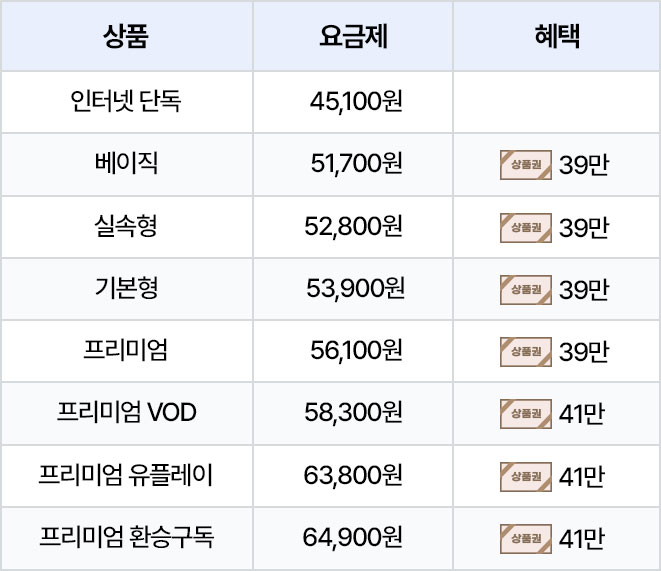The width and height of the screenshot is (661, 571).
Task: Click the 39만 benefit text in 프리미엄 row
Action: [x=584, y=352]
